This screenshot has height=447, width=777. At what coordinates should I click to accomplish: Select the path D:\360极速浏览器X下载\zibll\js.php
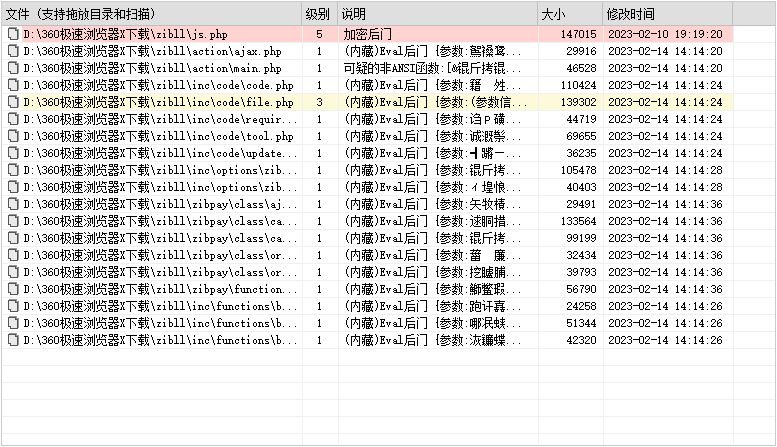pos(125,34)
